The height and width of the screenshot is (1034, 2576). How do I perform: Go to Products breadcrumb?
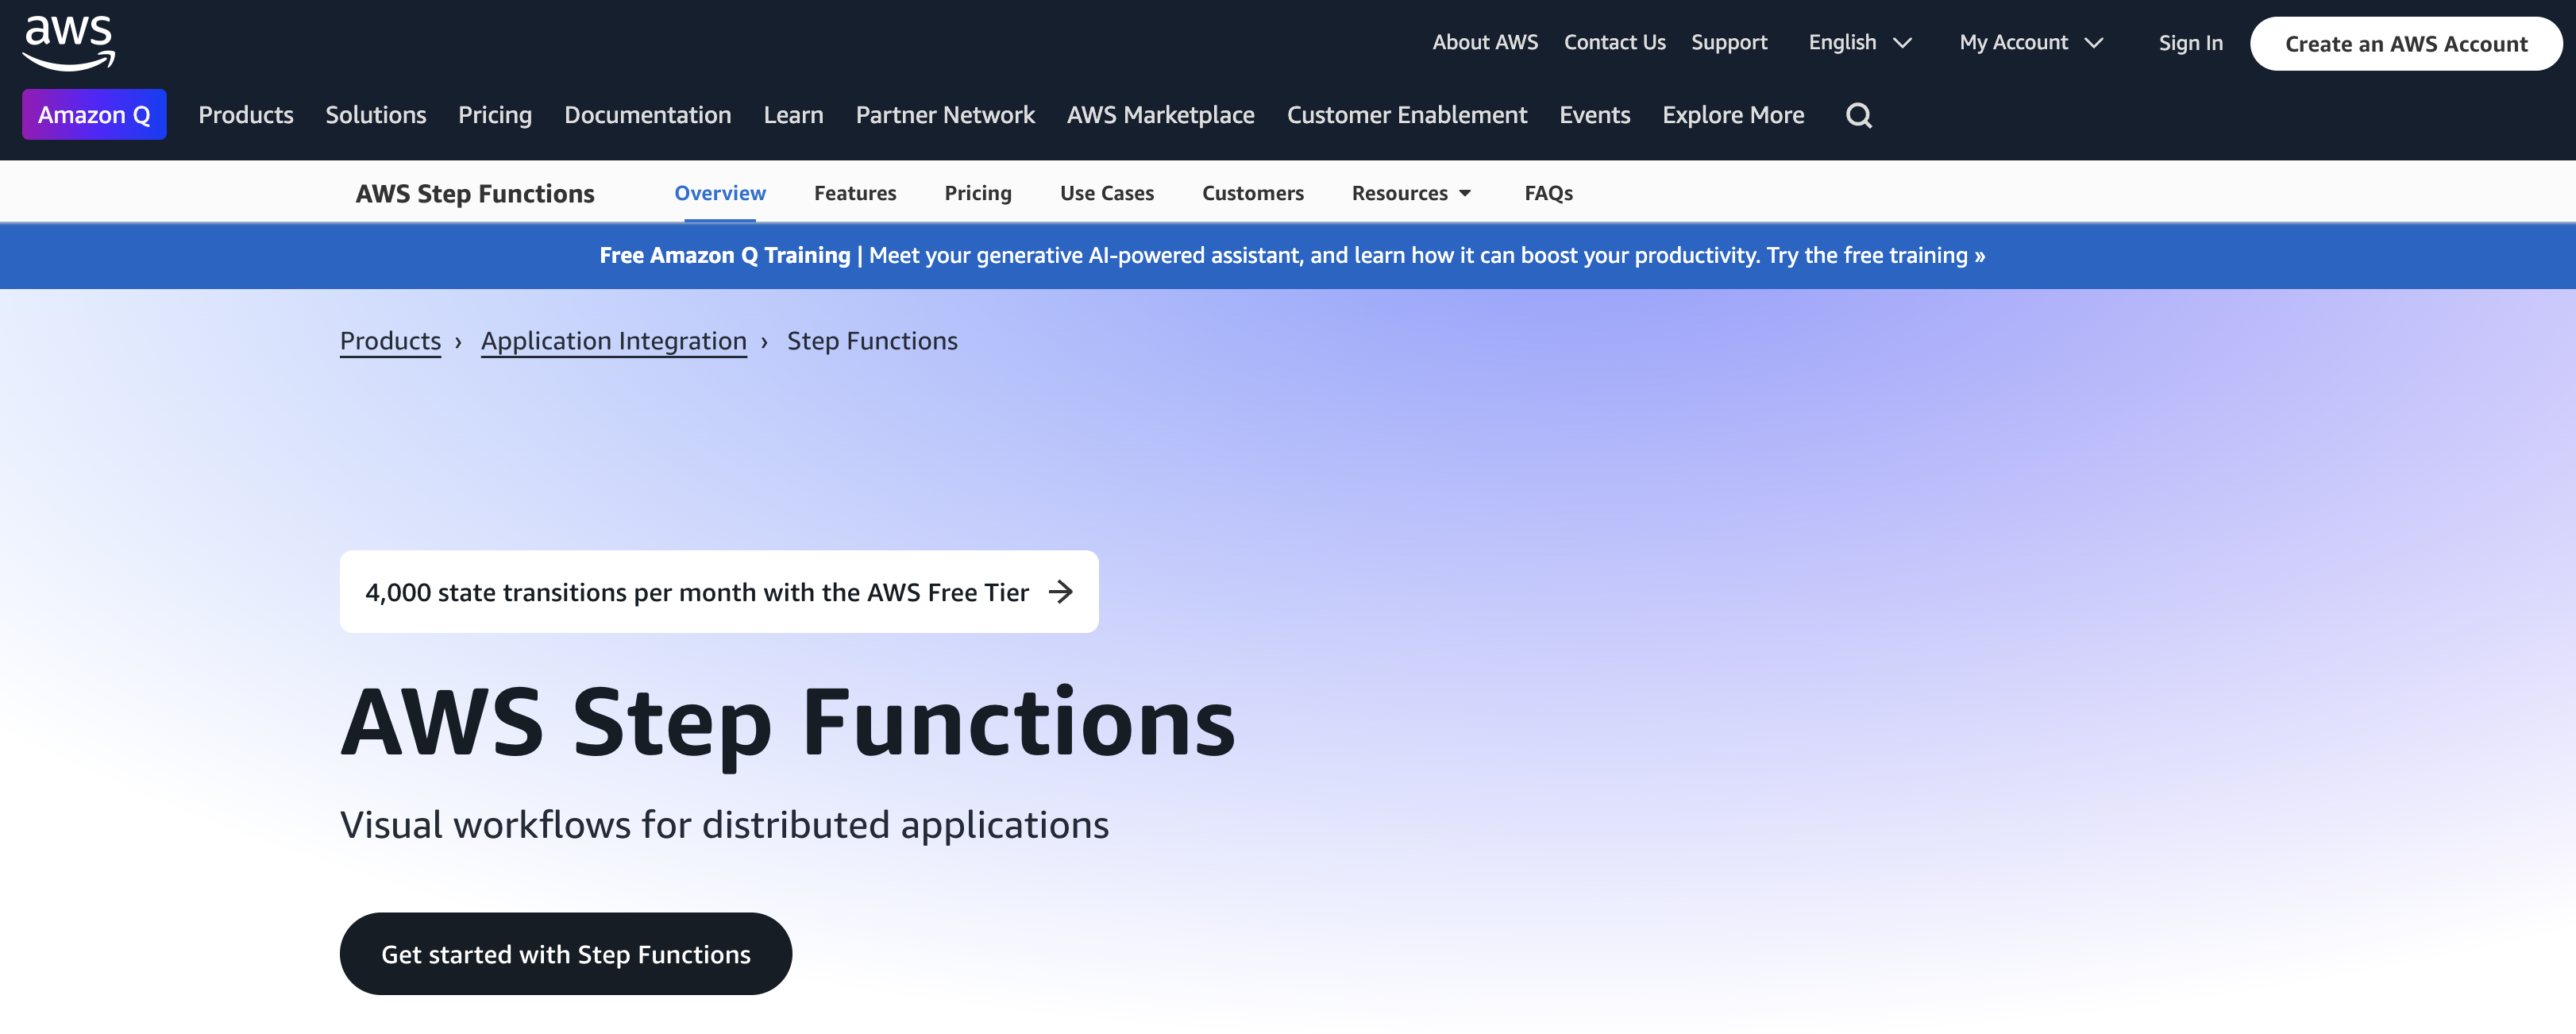[x=390, y=341]
